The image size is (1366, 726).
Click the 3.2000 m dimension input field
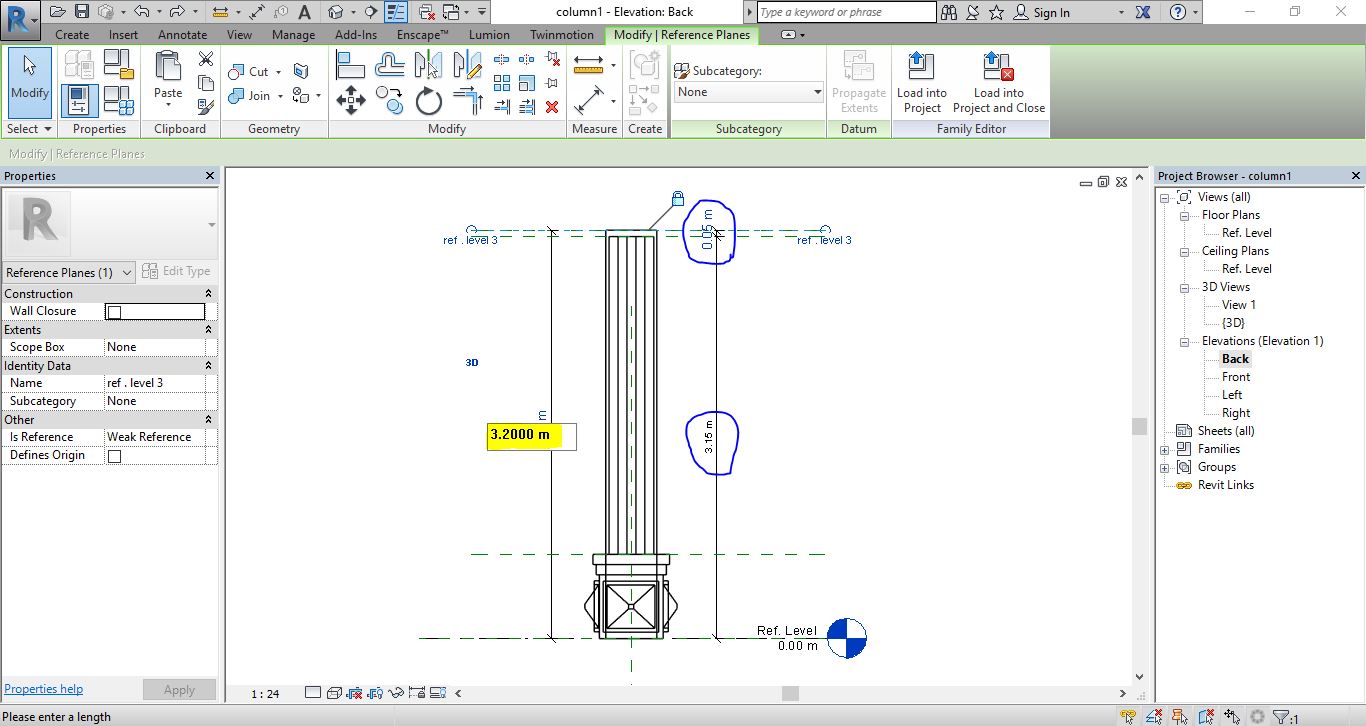tap(530, 436)
